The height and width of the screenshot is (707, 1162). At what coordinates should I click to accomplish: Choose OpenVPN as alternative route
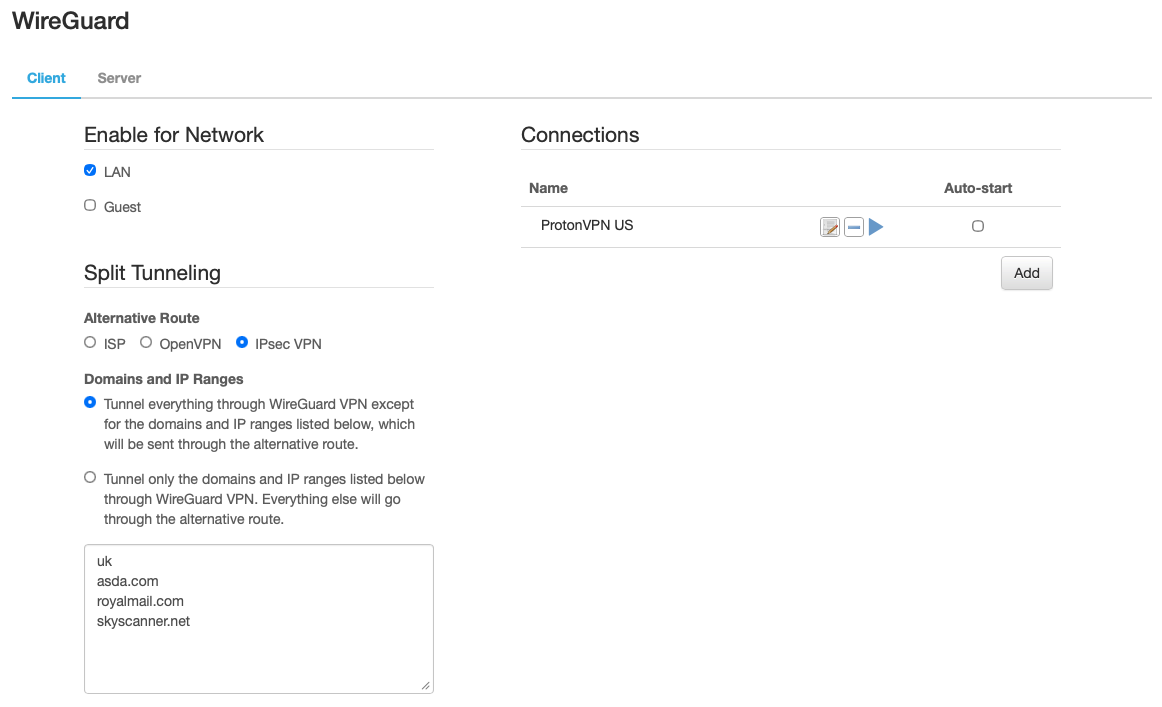[x=146, y=343]
